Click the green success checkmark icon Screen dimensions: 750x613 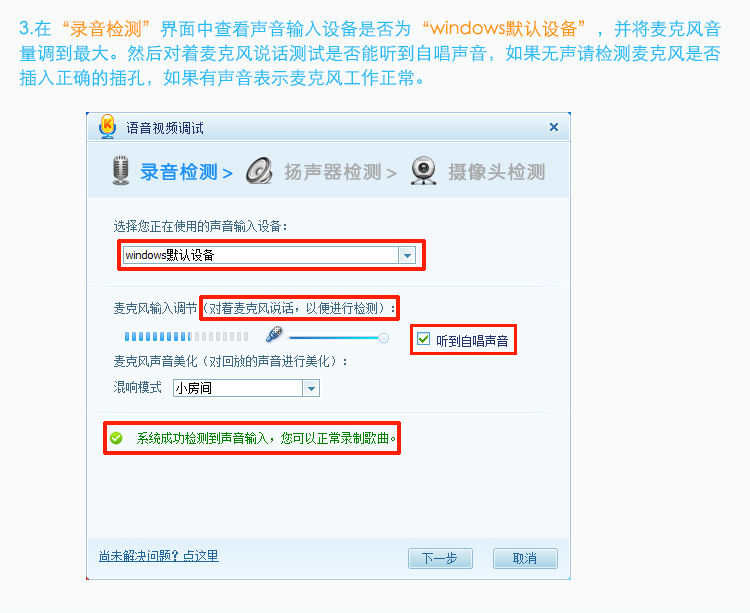pyautogui.click(x=116, y=438)
